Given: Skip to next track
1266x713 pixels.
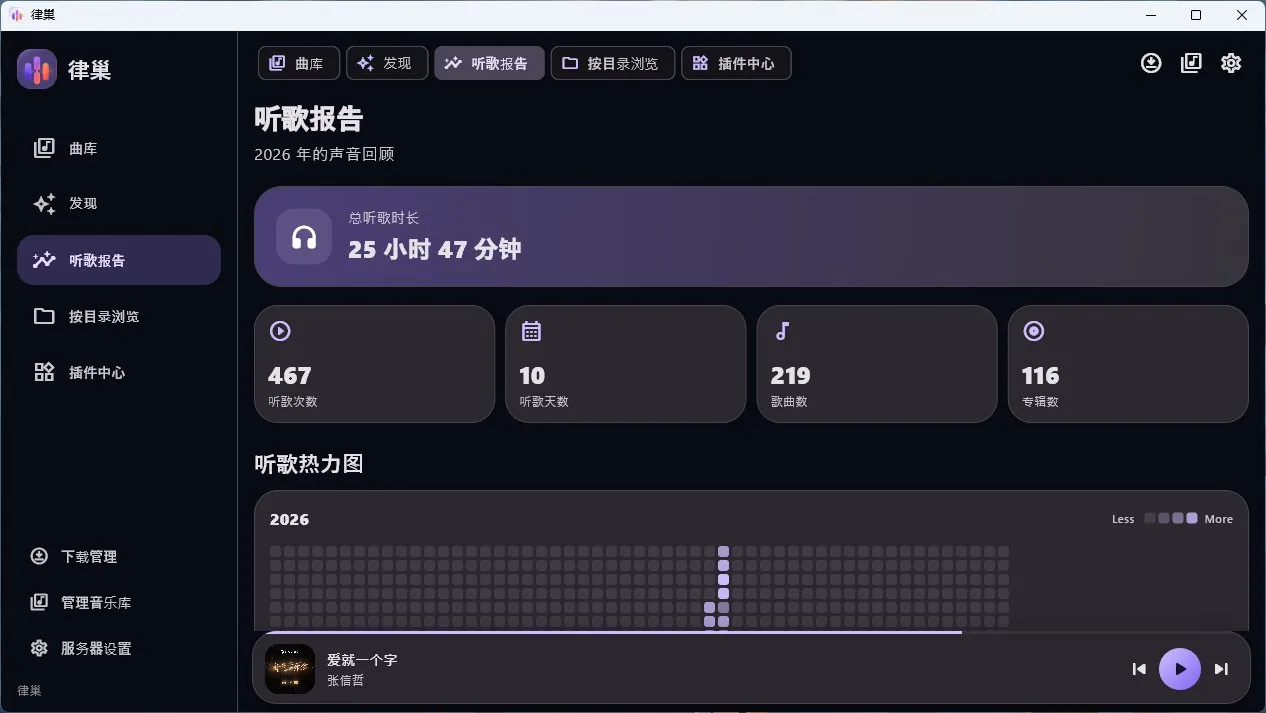Looking at the screenshot, I should click(x=1221, y=669).
